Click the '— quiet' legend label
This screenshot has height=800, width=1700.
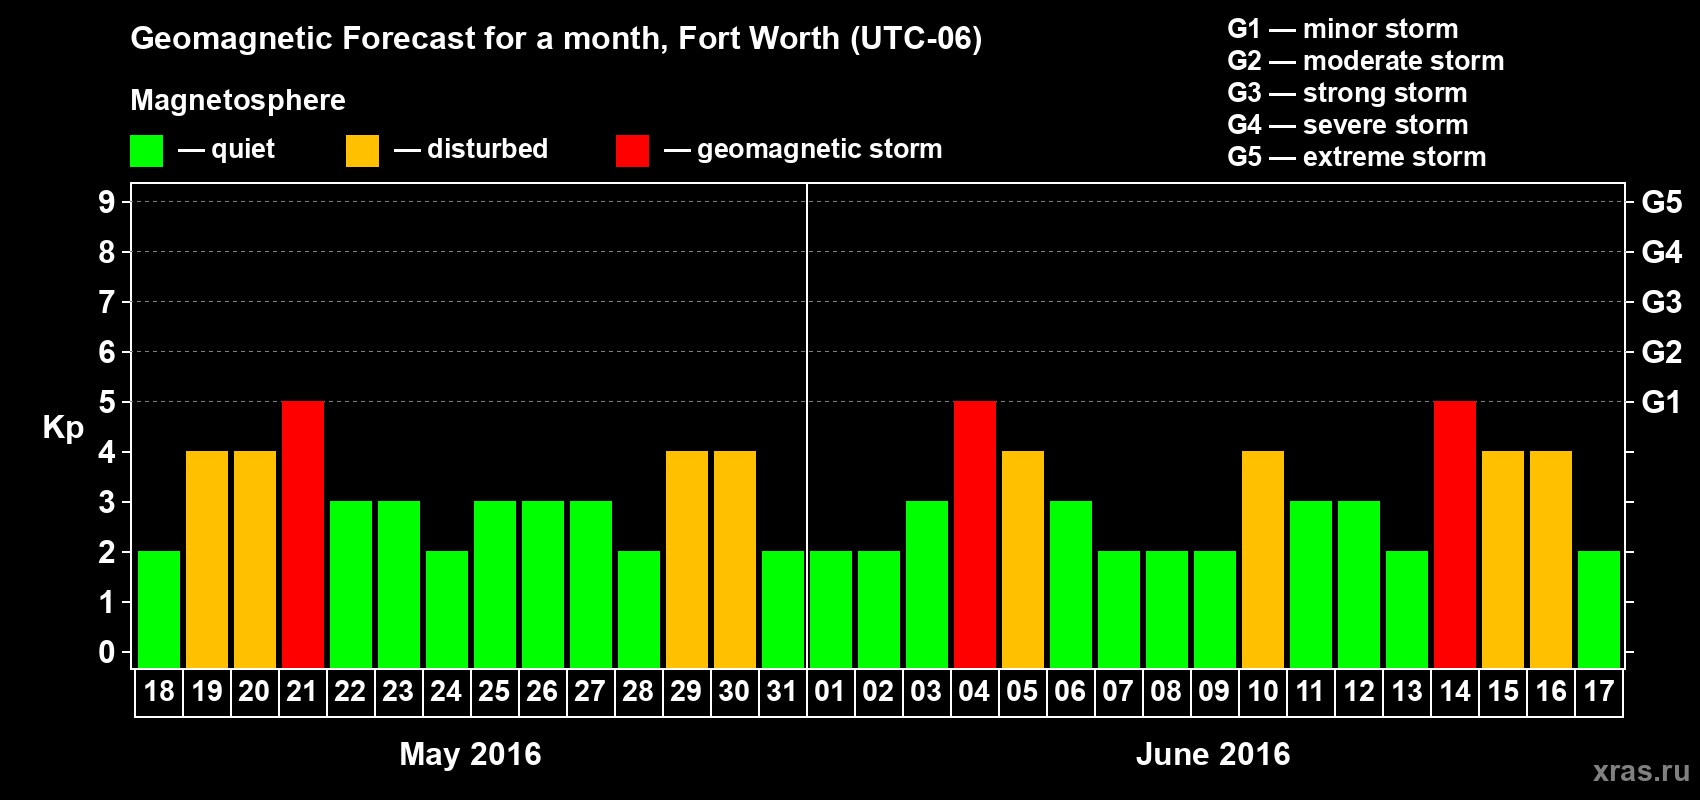click(226, 149)
